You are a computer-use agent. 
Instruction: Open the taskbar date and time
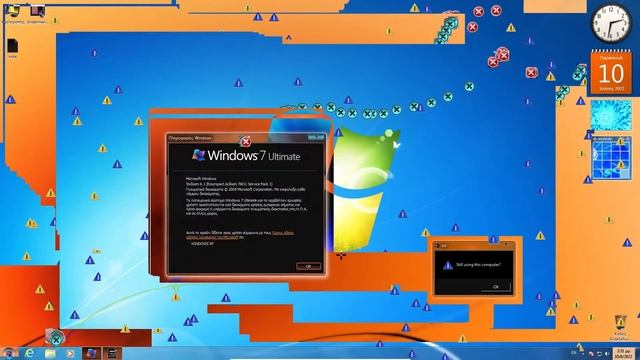623,353
